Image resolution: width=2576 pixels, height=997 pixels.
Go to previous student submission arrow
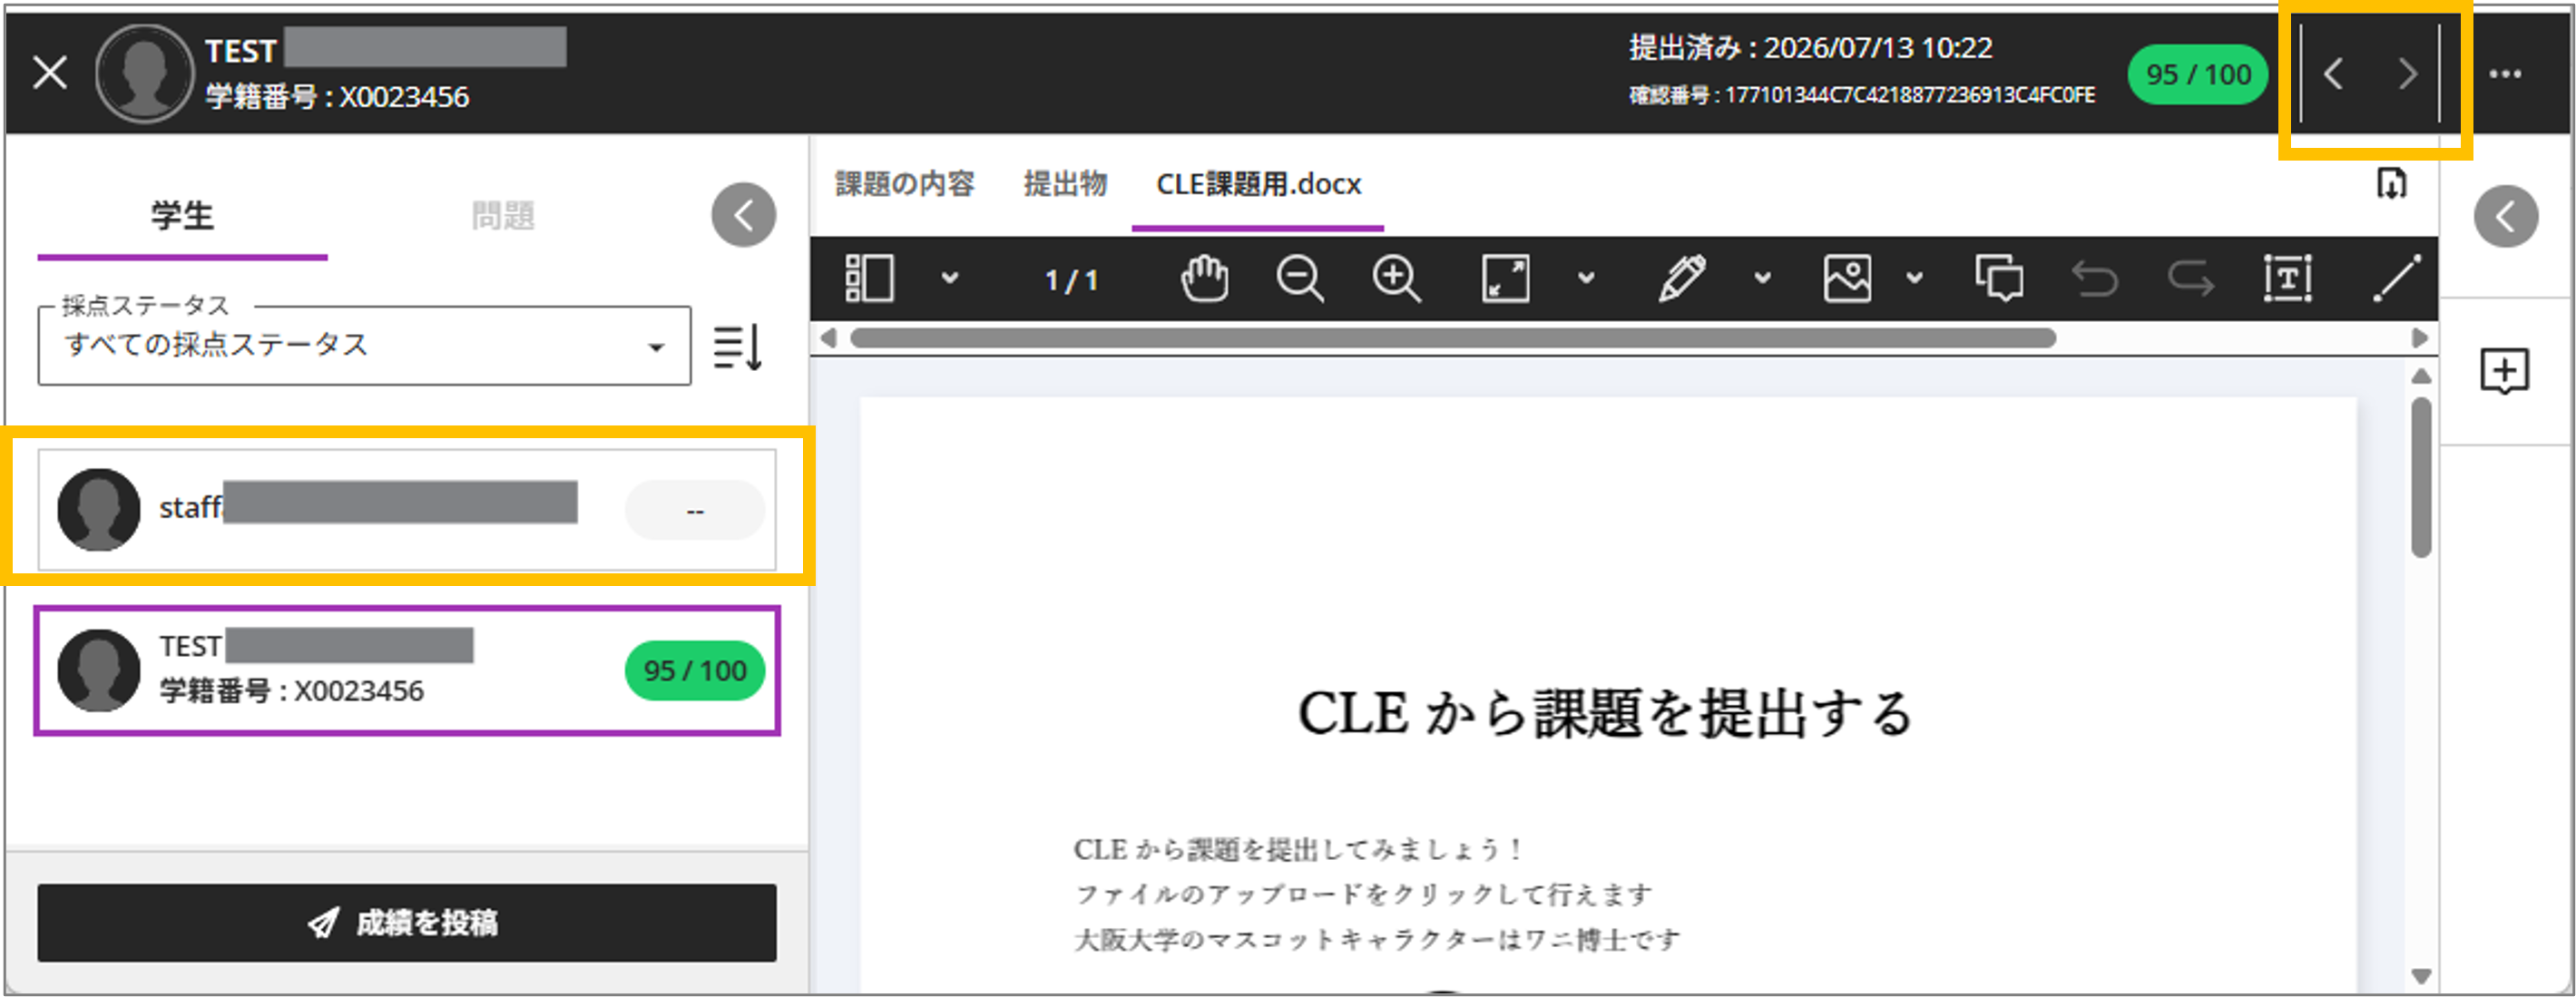(2334, 73)
